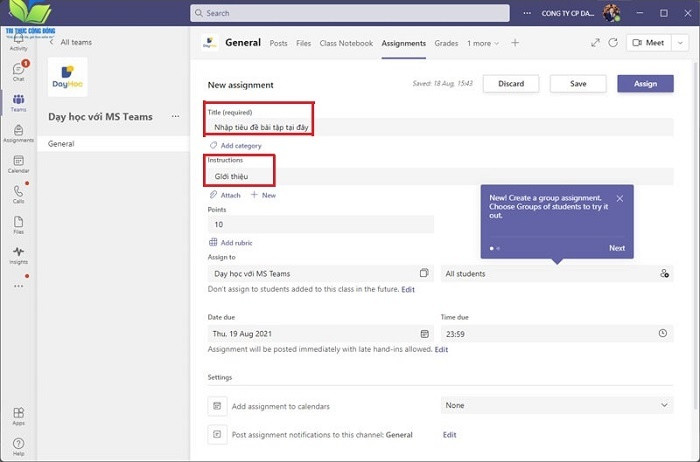Click the Title input field
The height and width of the screenshot is (462, 700).
tap(440, 127)
